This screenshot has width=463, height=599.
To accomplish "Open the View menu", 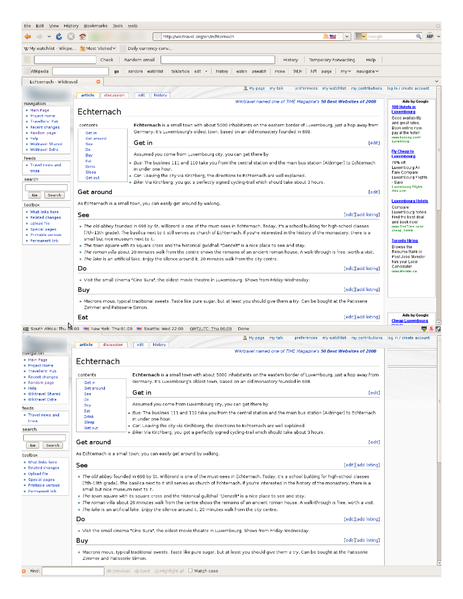I will 54,26.
